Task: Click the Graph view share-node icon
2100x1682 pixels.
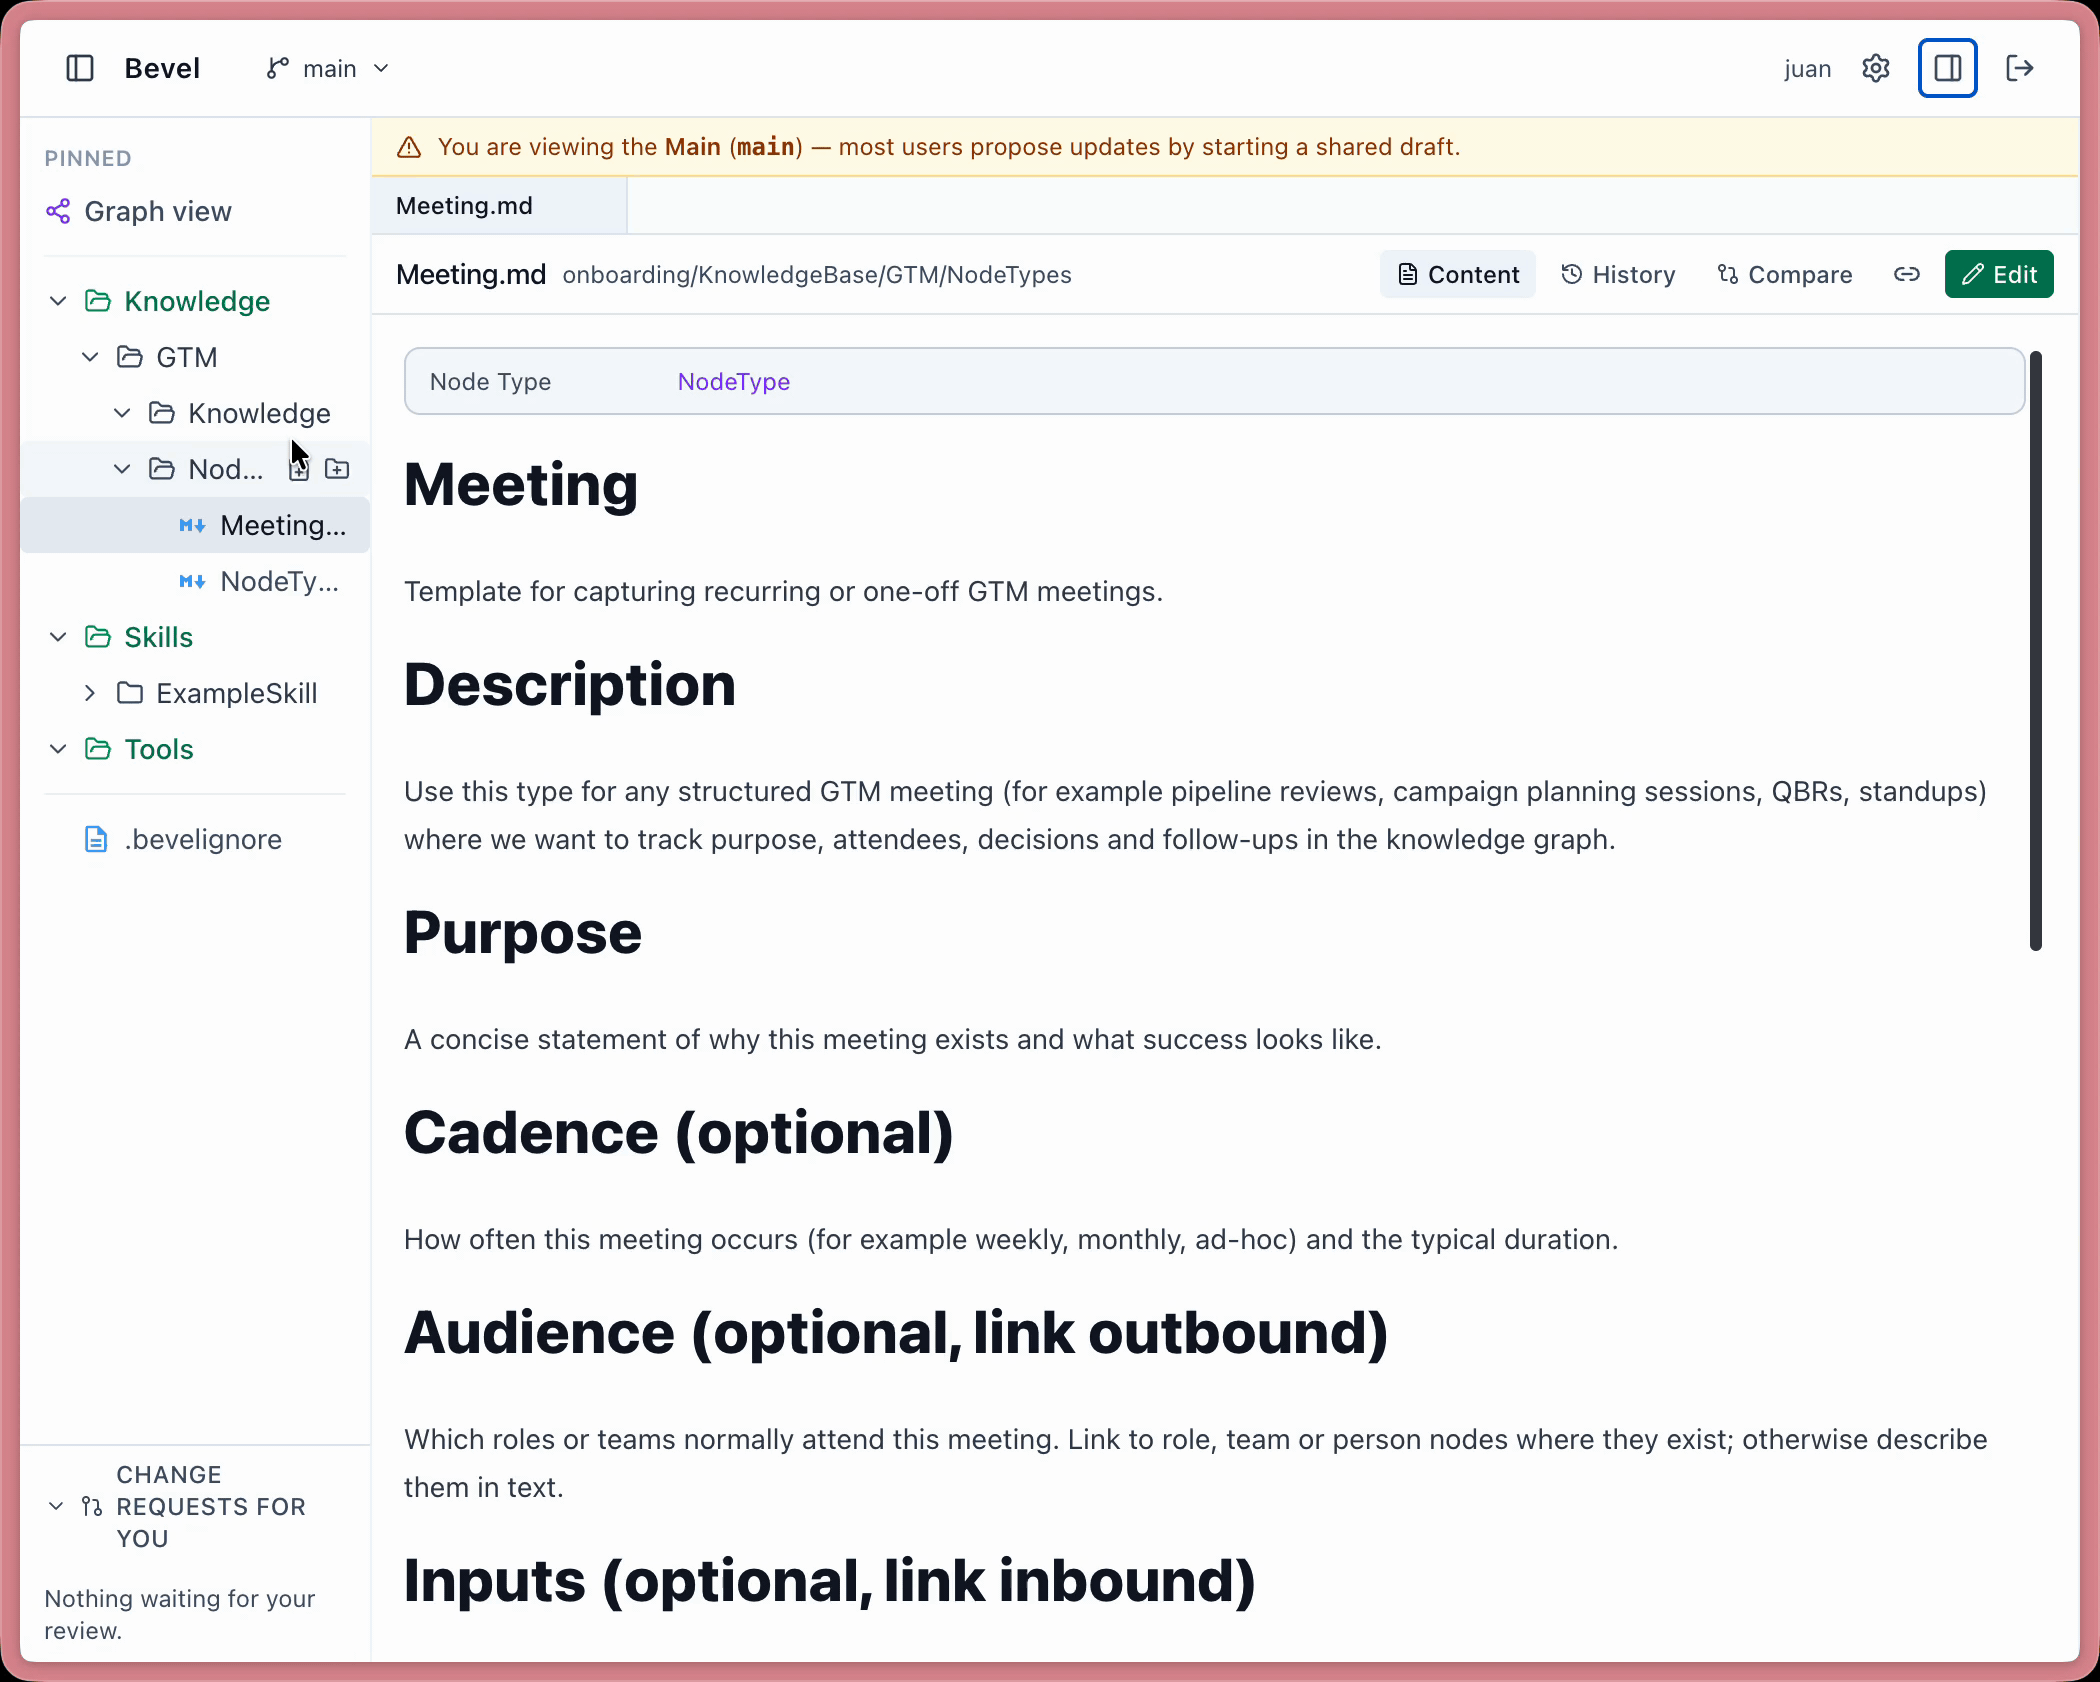Action: (x=58, y=211)
